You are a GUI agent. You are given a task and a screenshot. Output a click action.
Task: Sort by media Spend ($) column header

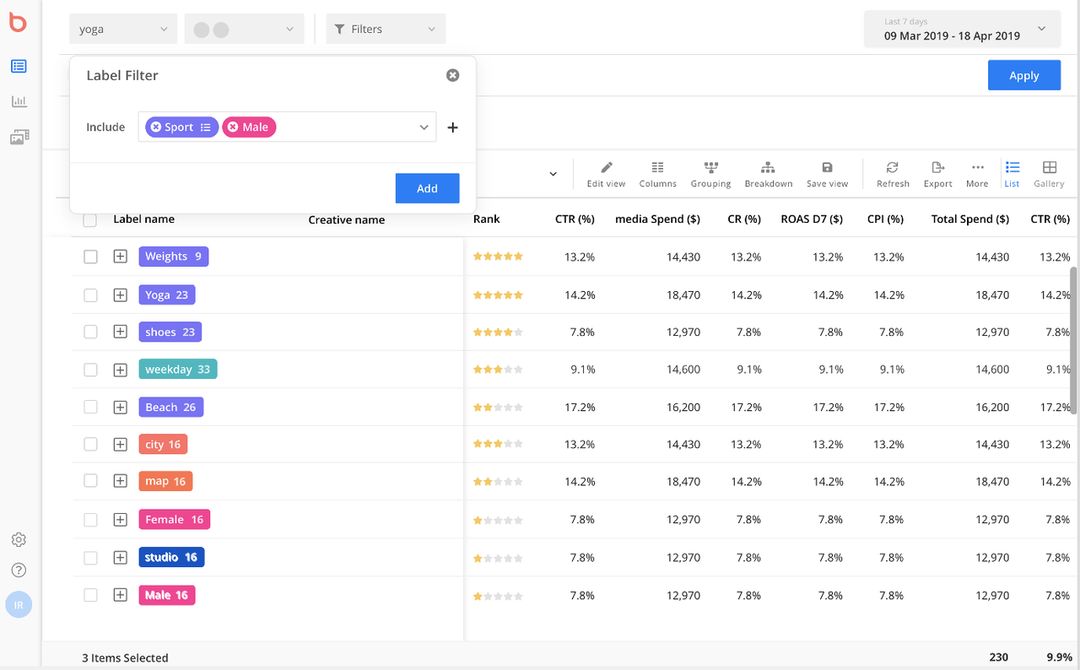click(x=658, y=219)
